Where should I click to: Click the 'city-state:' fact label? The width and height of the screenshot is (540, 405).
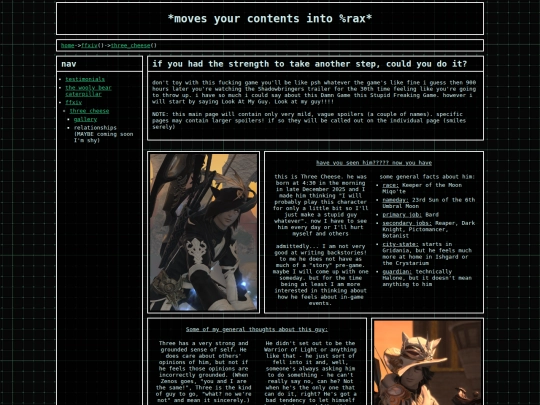(x=400, y=245)
